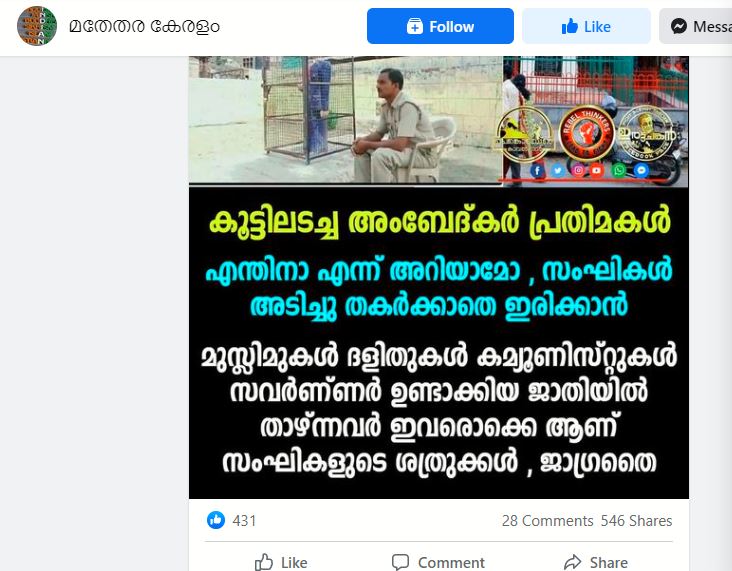Image resolution: width=732 pixels, height=571 pixels.
Task: Click the WhatsApp icon in the post image
Action: (619, 170)
